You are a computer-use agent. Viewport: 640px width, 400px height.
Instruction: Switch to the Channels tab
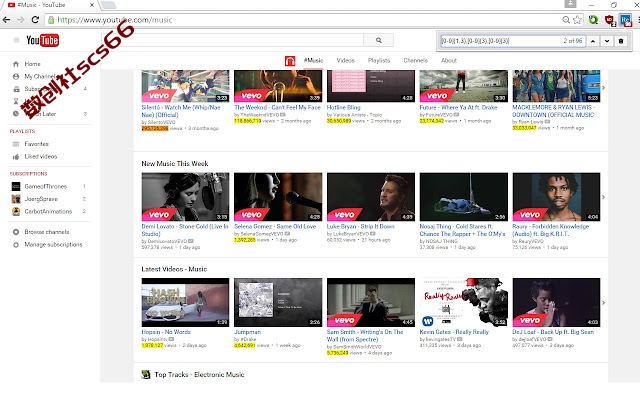(x=416, y=60)
